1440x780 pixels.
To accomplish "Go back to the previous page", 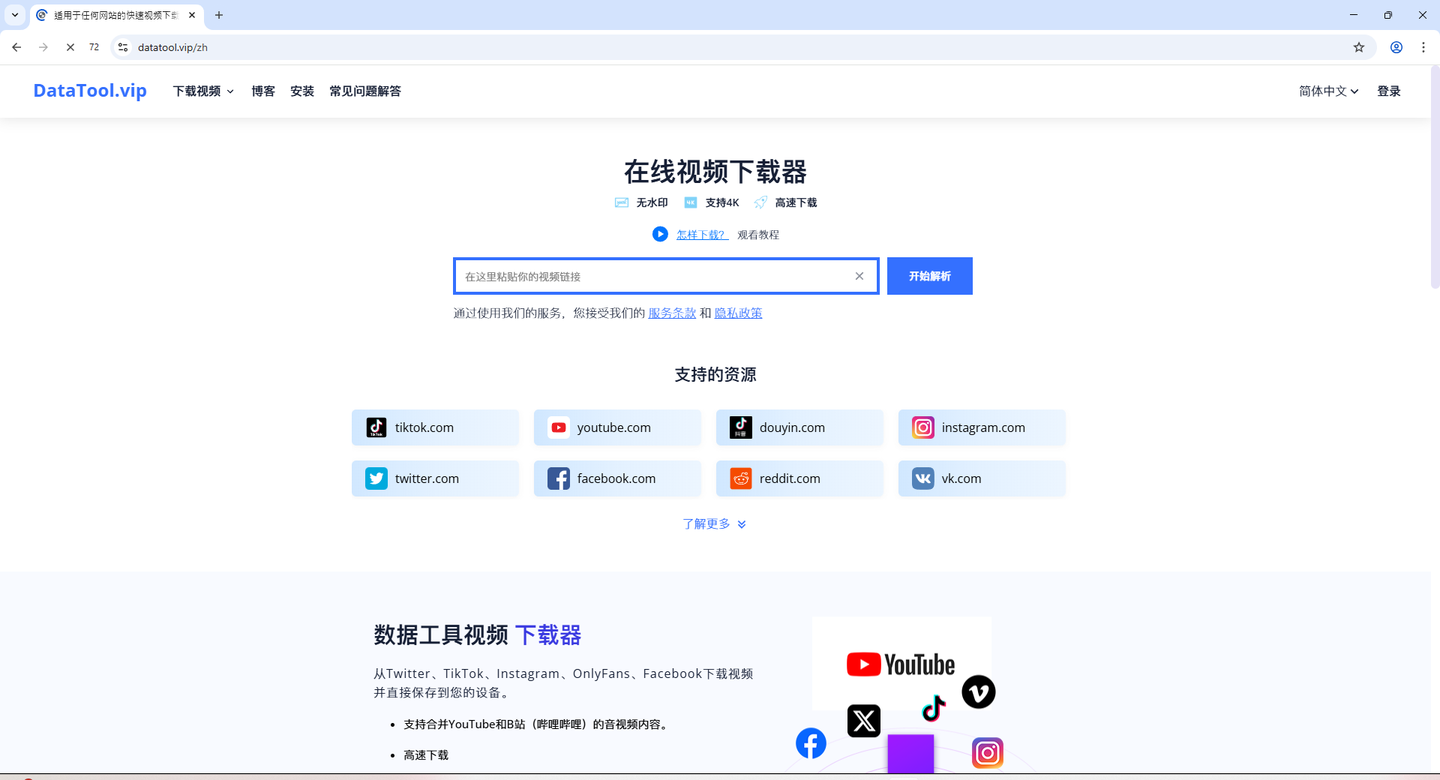I will click(x=17, y=47).
